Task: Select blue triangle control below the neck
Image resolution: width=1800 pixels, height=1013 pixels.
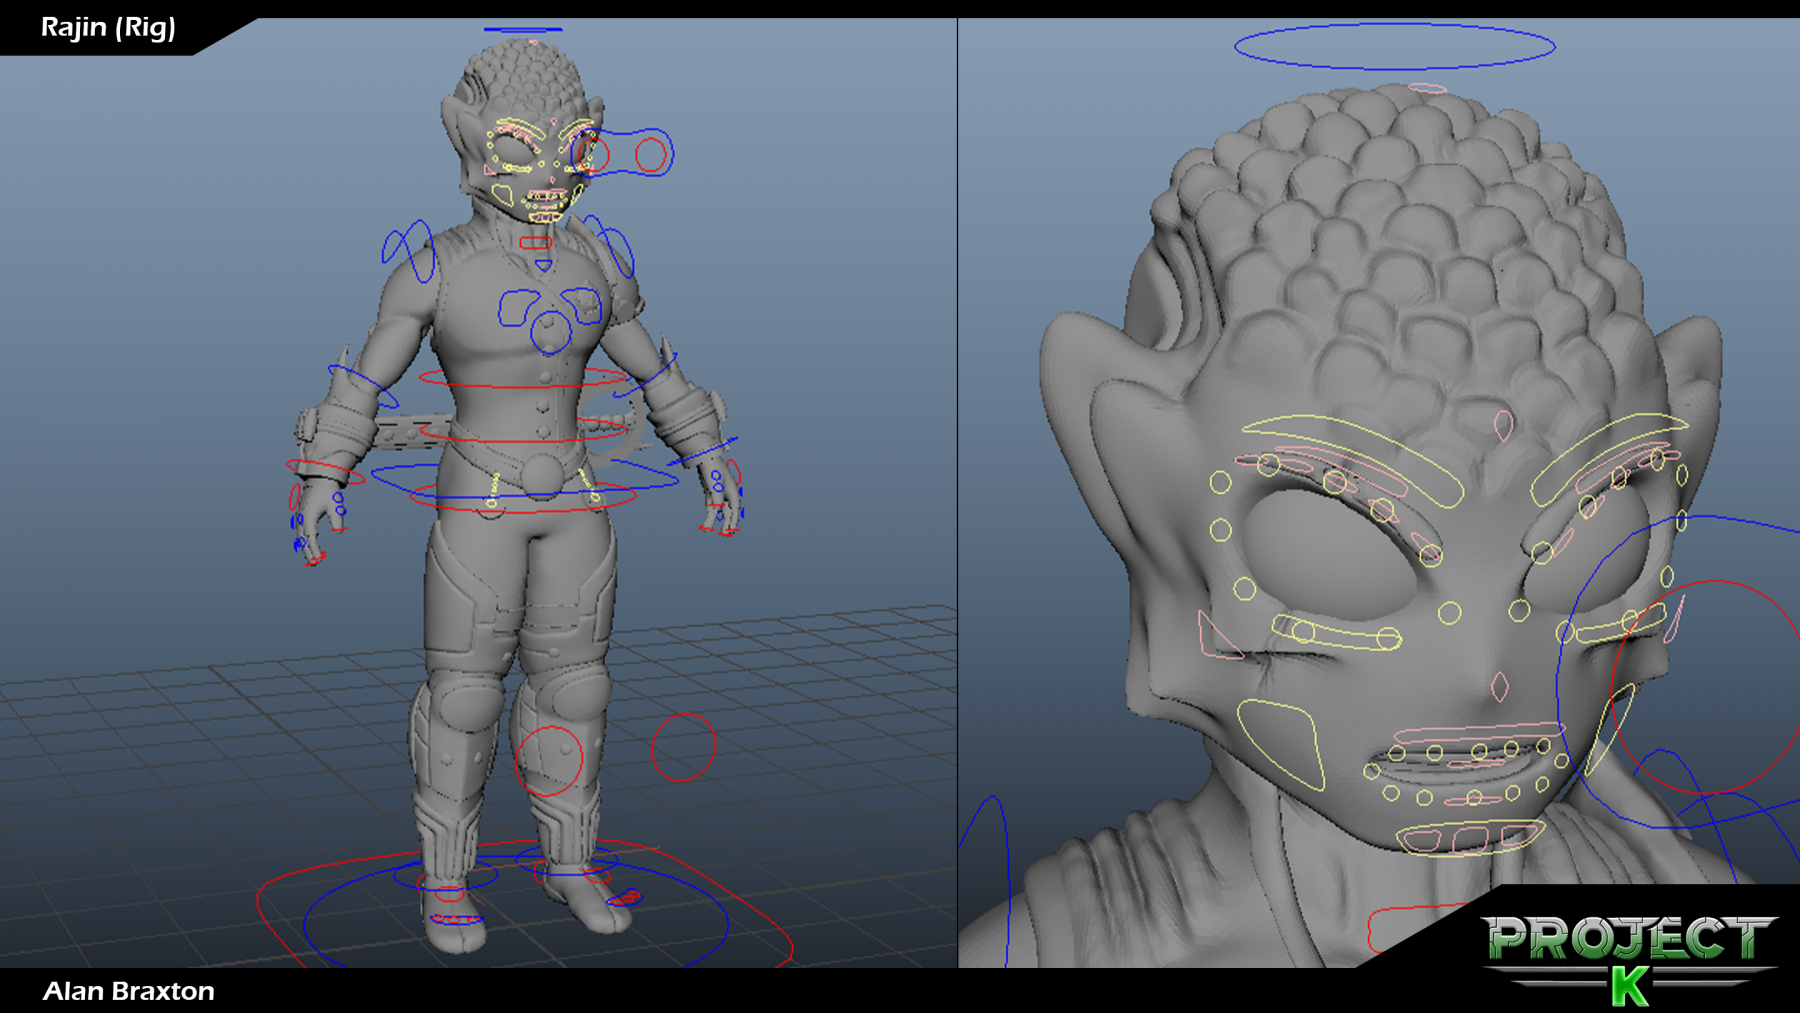Action: 542,265
